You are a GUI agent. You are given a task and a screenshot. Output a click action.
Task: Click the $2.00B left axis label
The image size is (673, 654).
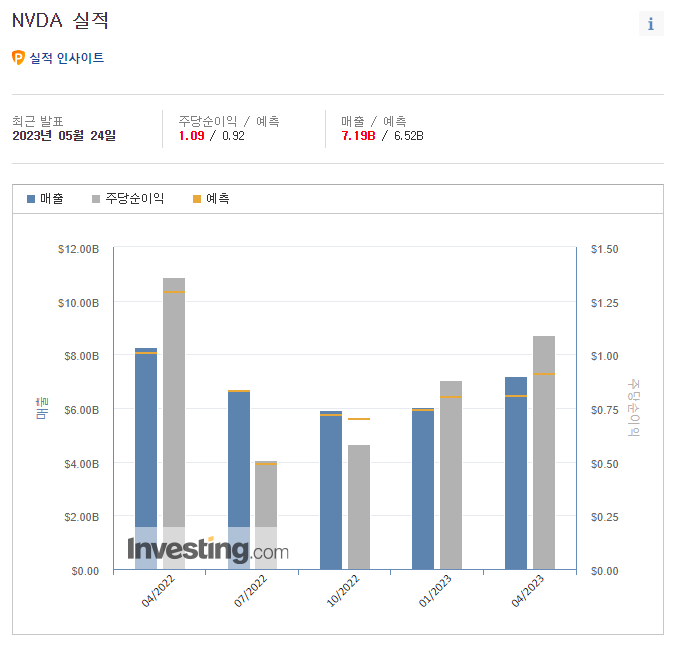(82, 517)
